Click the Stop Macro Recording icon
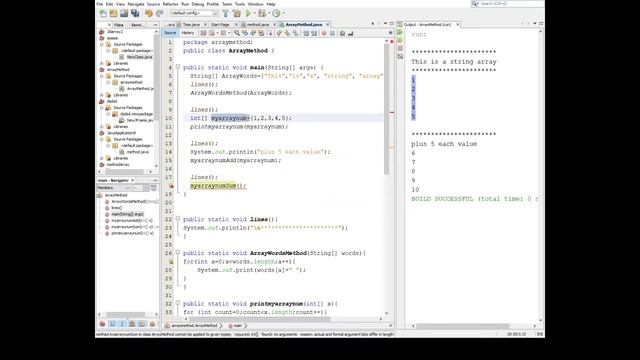 point(332,33)
